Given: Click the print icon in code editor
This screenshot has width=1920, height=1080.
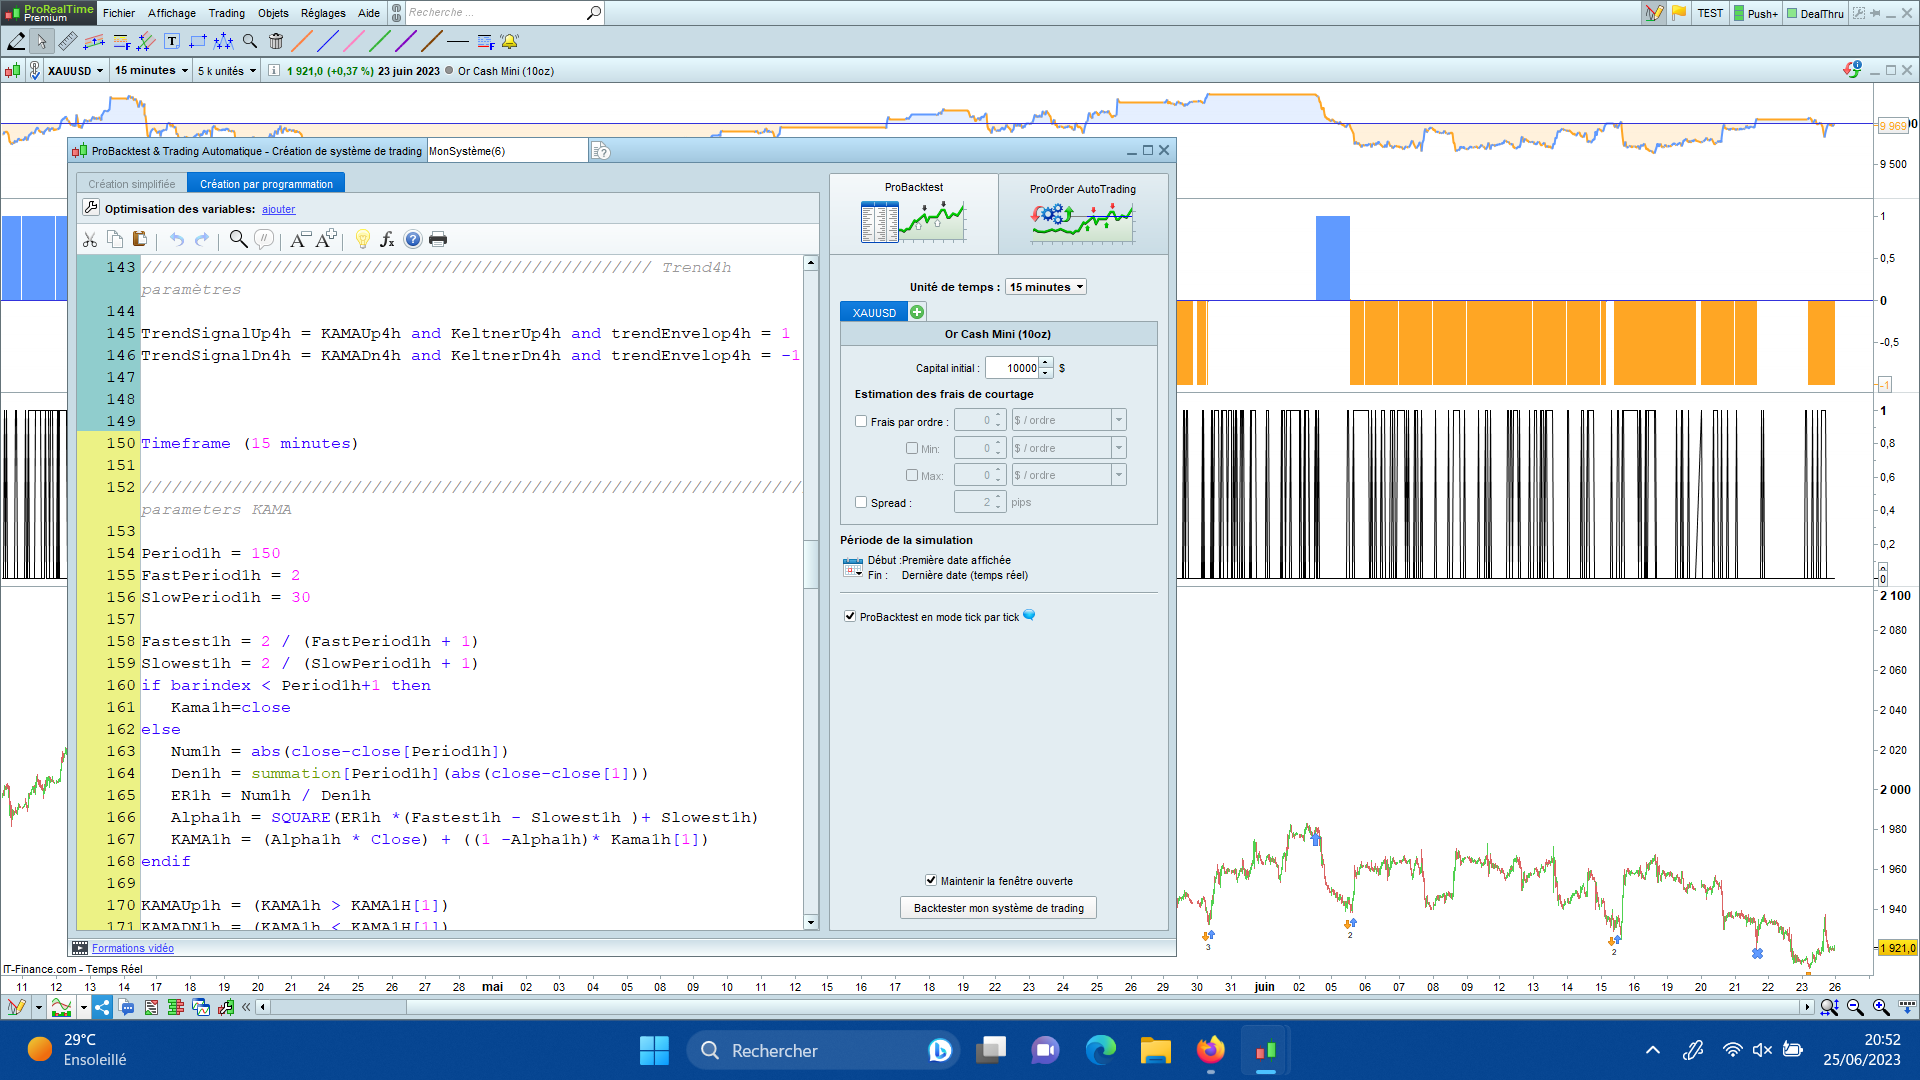Looking at the screenshot, I should pyautogui.click(x=437, y=239).
